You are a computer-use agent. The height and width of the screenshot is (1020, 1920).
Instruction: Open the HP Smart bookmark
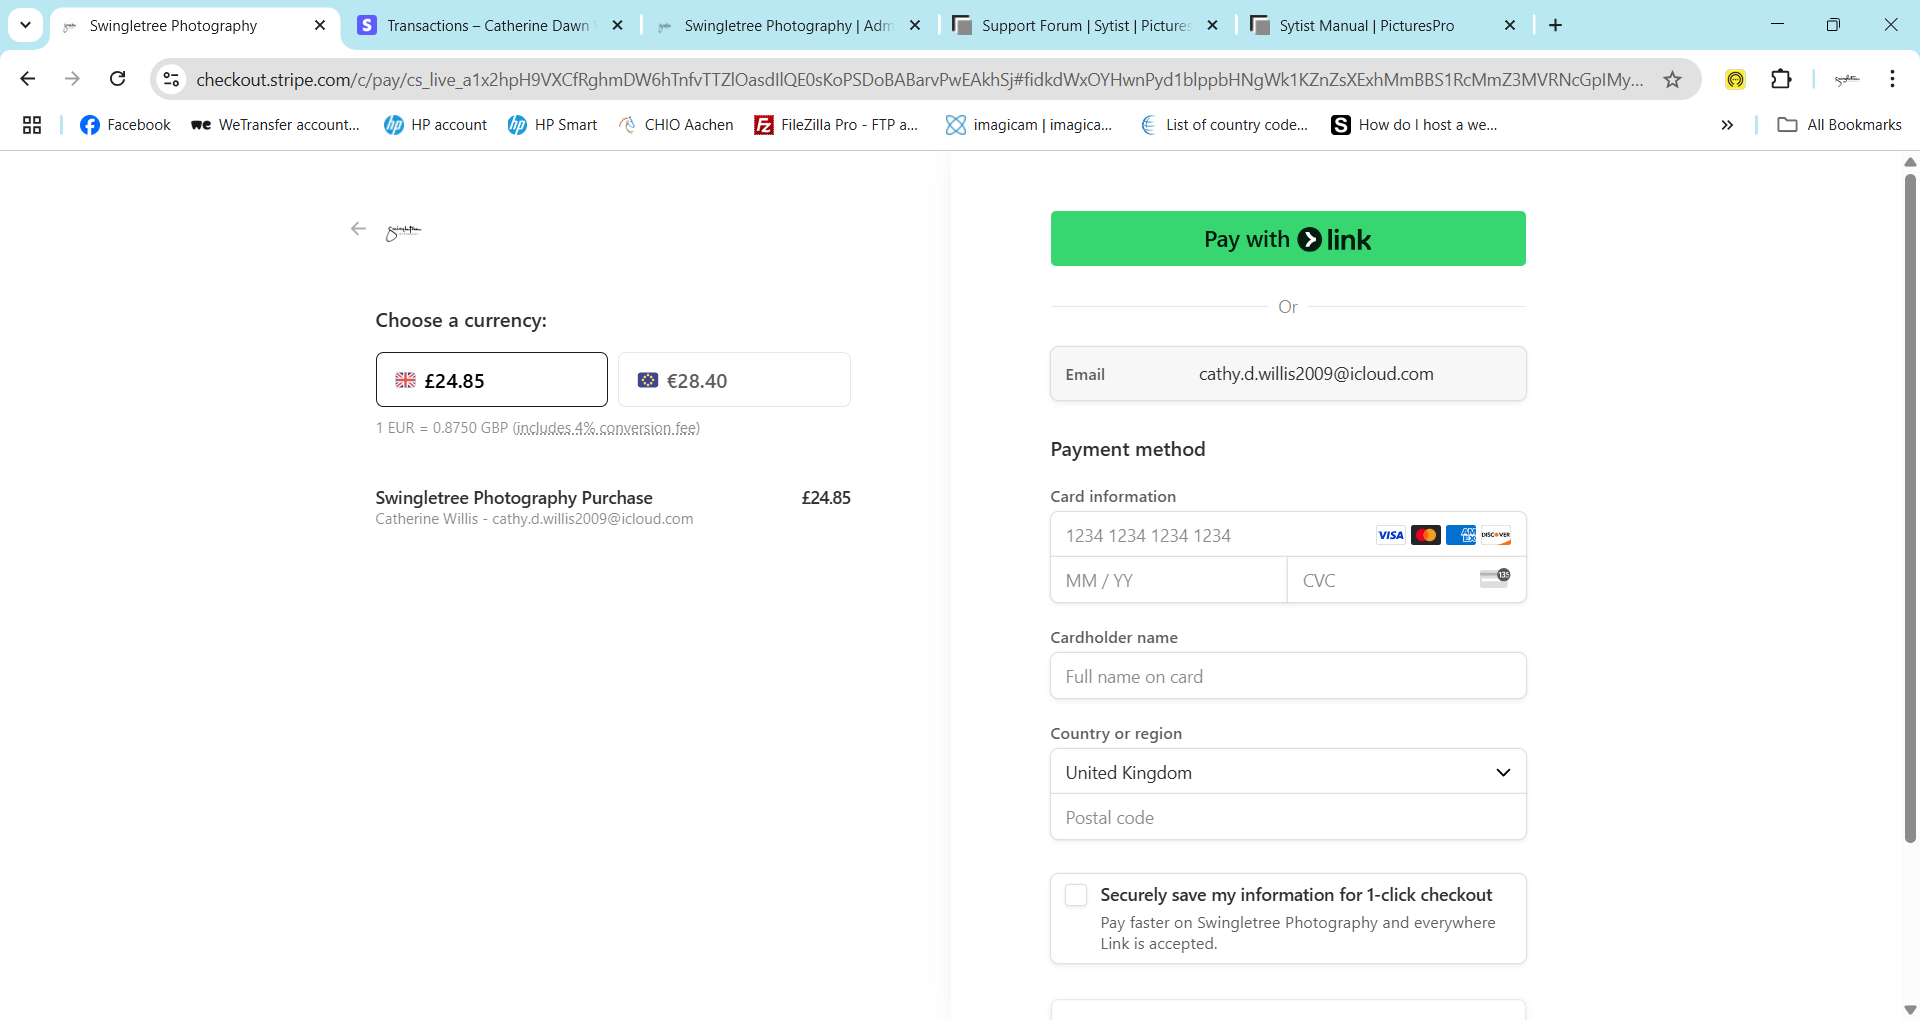click(x=553, y=125)
